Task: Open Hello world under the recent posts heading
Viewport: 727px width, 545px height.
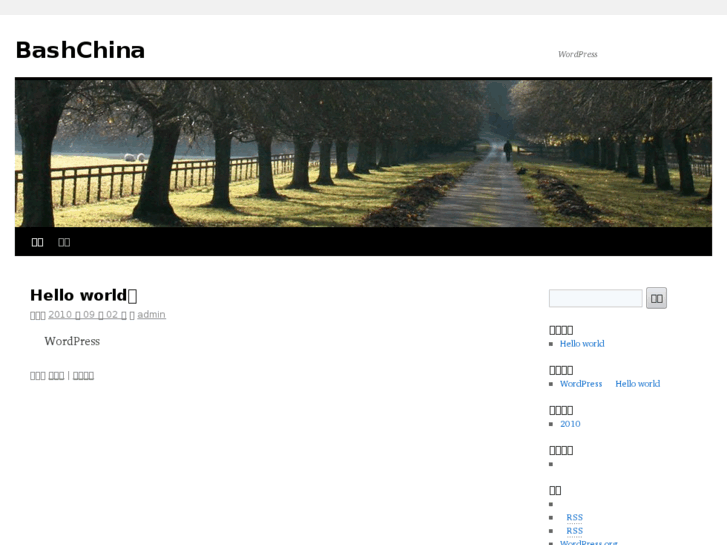Action: click(582, 344)
